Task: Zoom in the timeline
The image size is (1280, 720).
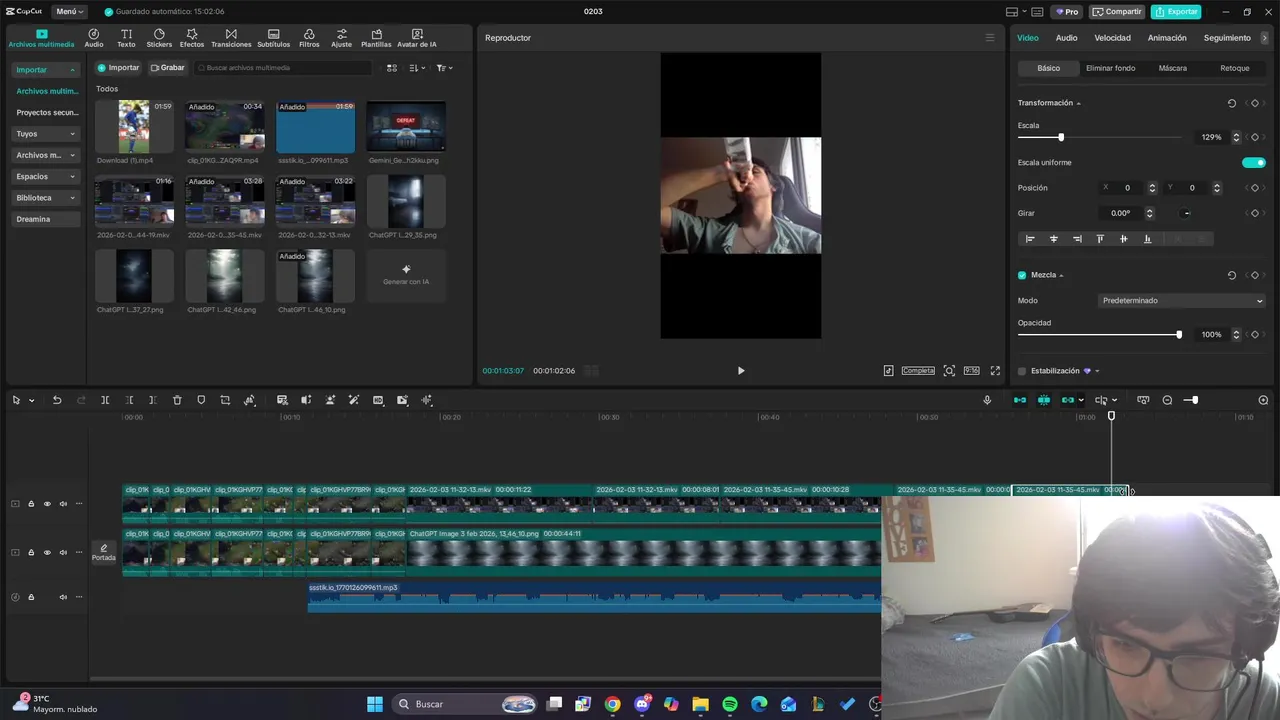Action: coord(1263,400)
